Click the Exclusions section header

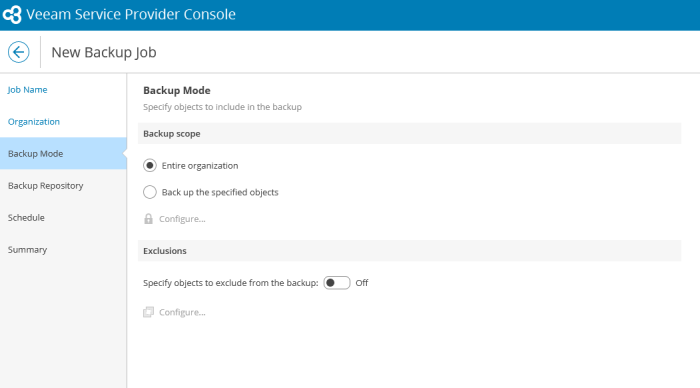point(409,250)
